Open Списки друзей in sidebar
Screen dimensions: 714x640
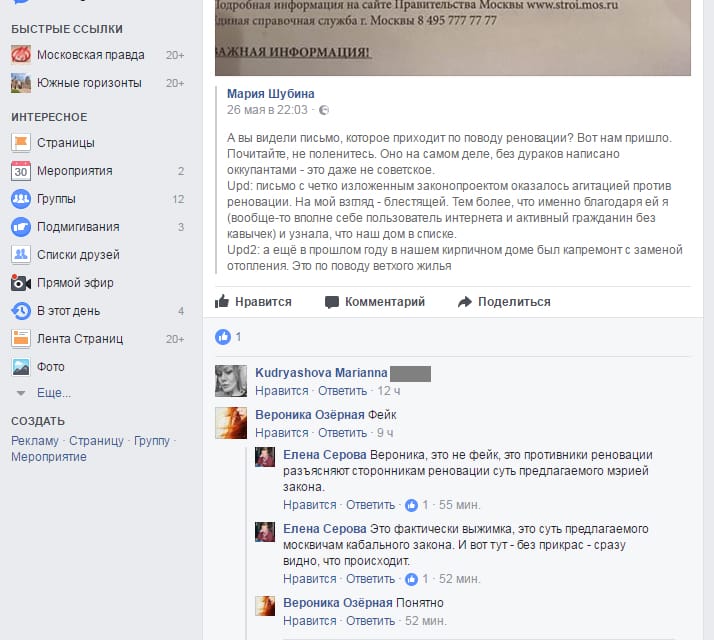[78, 255]
